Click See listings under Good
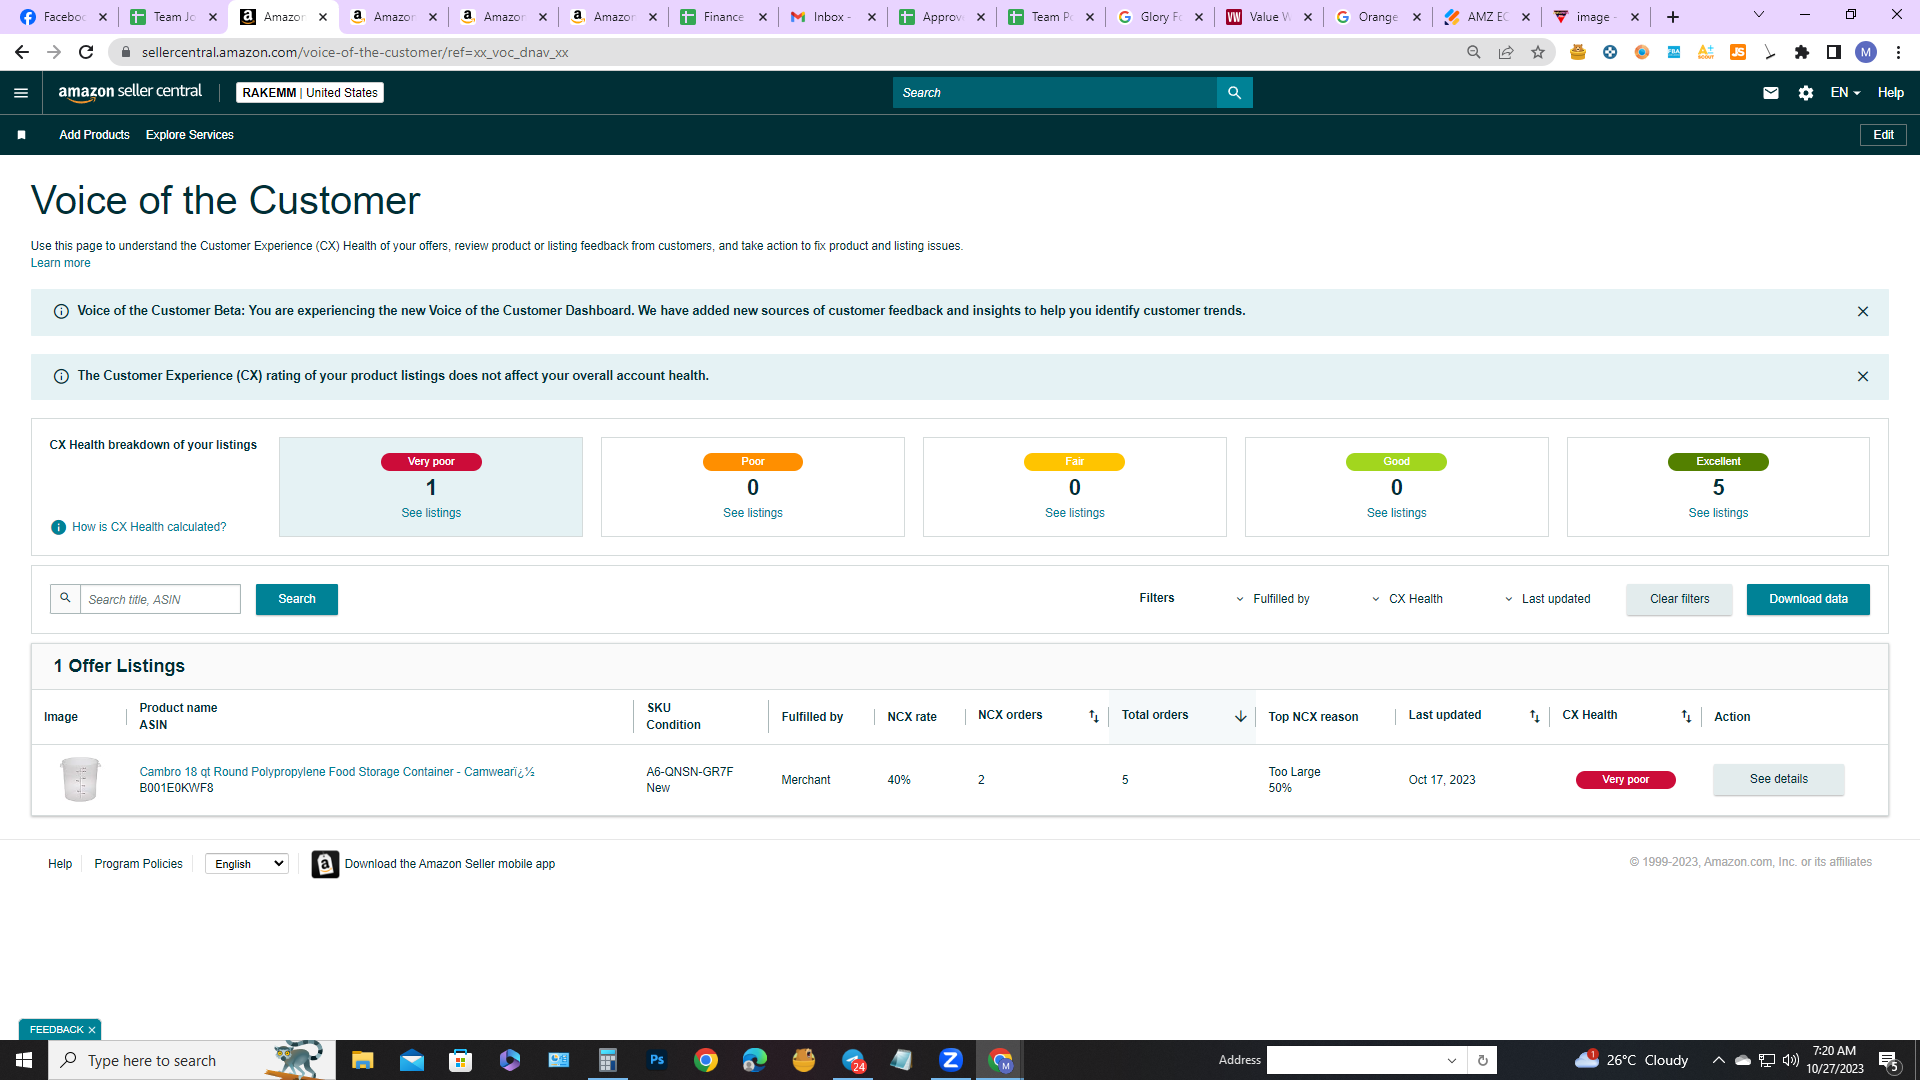This screenshot has width=1920, height=1080. [x=1396, y=513]
